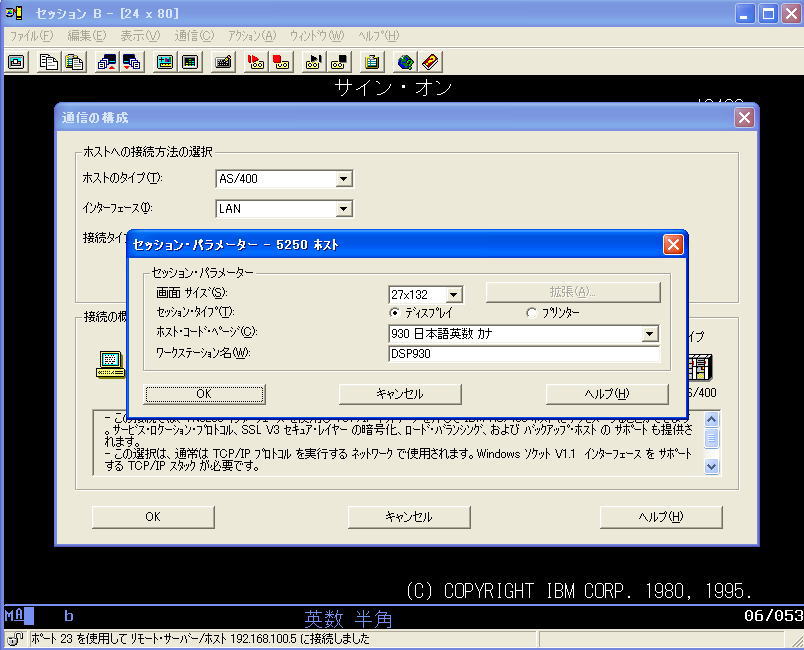Click the ホスト・コード・ページ(C): label

[x=207, y=332]
